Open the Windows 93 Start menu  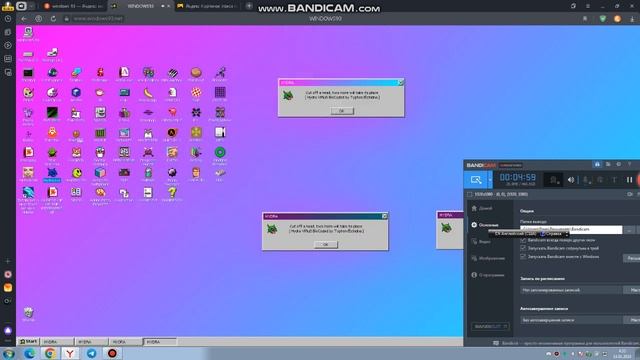(x=29, y=342)
